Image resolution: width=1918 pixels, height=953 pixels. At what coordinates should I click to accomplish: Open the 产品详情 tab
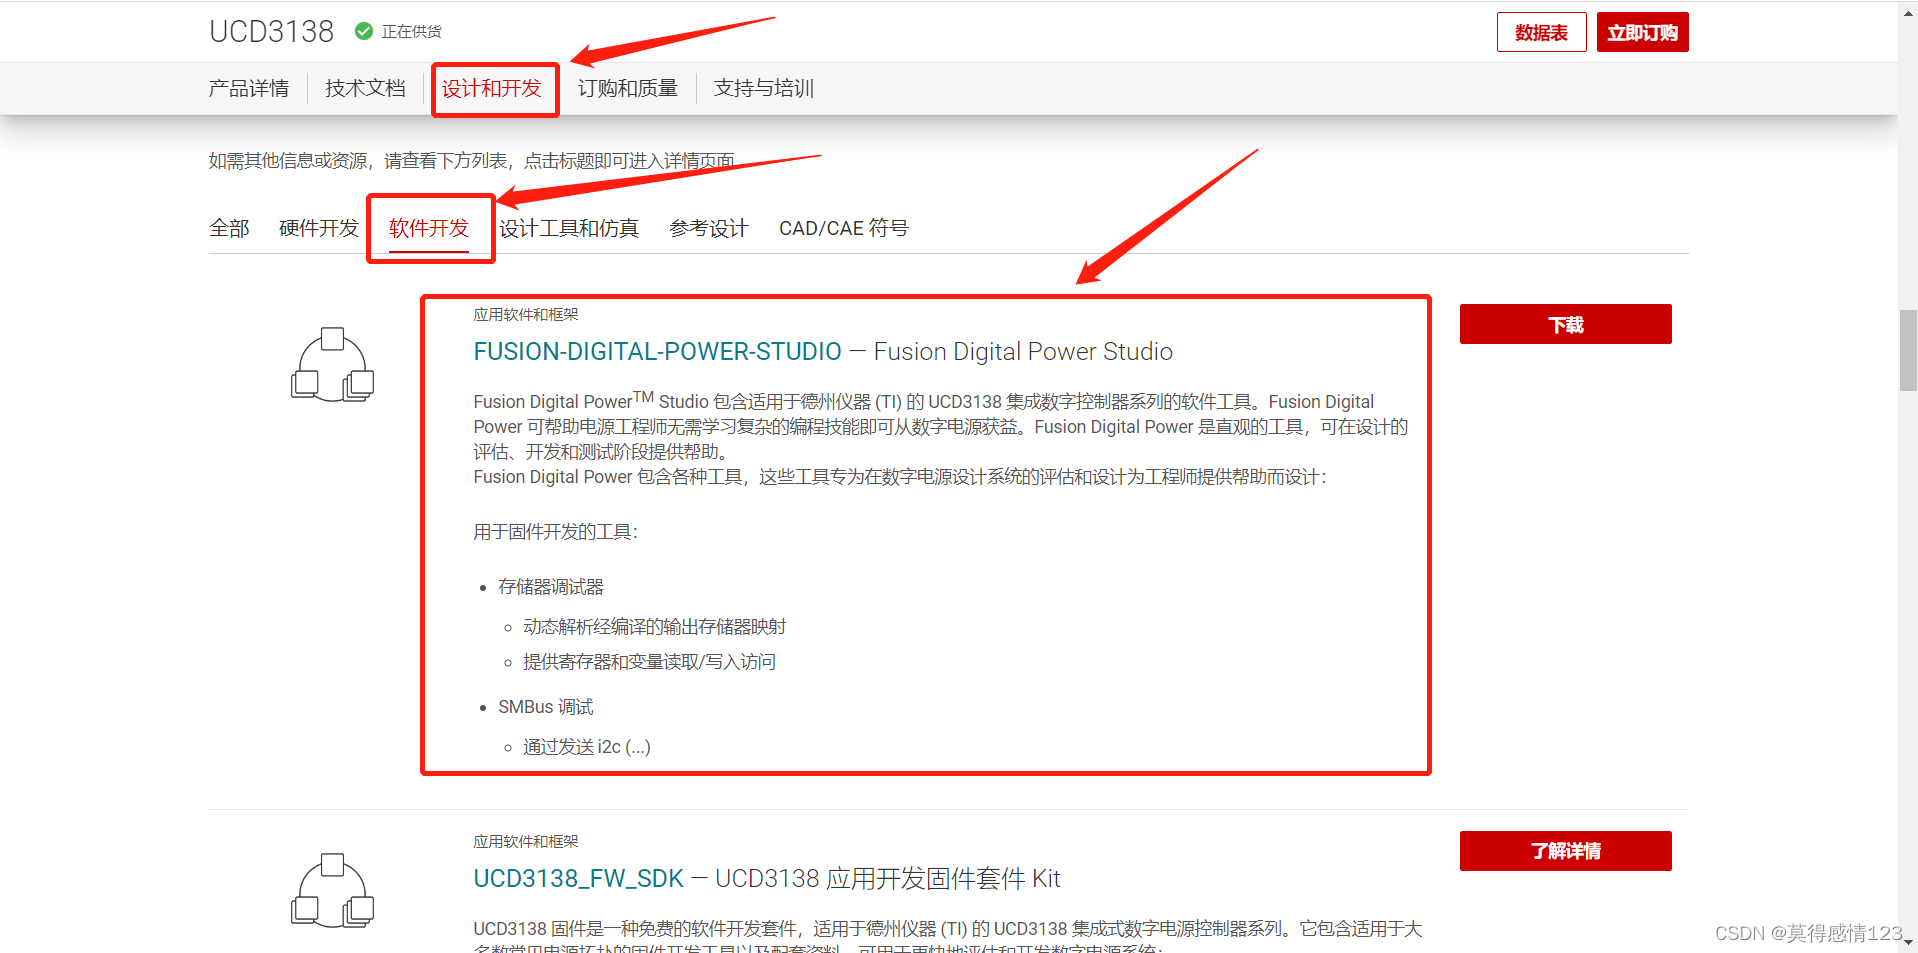(x=249, y=88)
